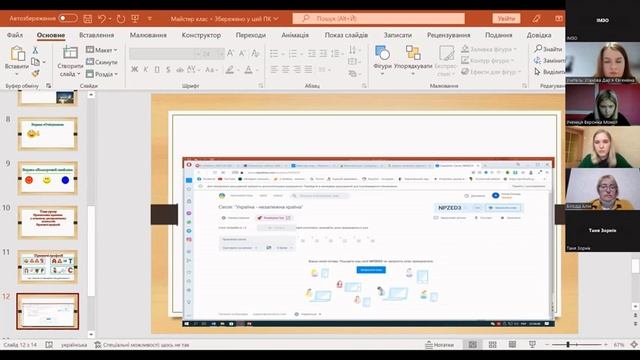
Task: Switch to Reading view icon
Action: click(x=512, y=345)
